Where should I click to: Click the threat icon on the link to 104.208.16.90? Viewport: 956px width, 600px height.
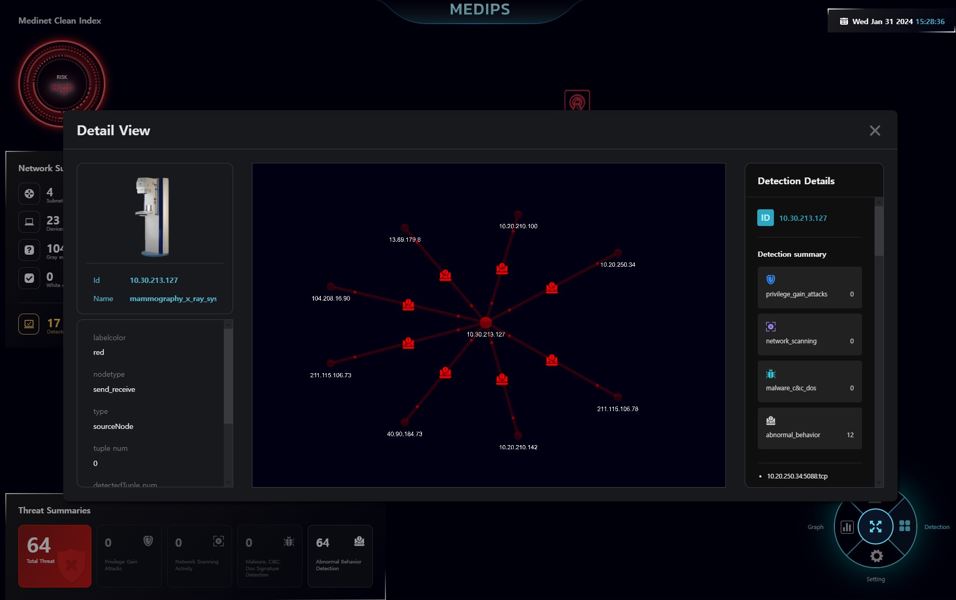[408, 305]
